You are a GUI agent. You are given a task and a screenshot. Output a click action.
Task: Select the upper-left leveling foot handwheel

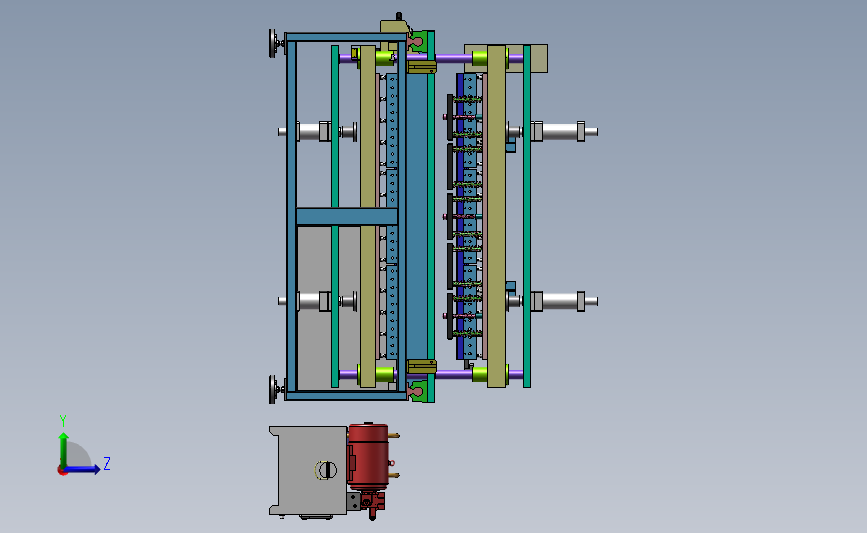click(273, 44)
